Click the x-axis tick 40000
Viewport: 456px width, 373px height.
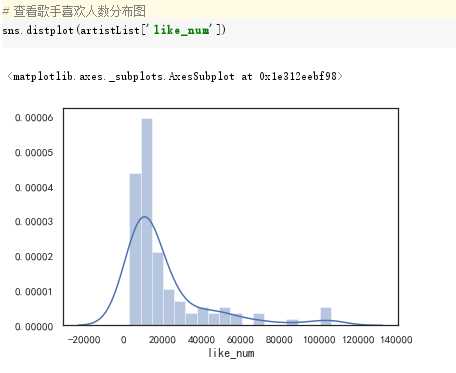click(x=201, y=340)
